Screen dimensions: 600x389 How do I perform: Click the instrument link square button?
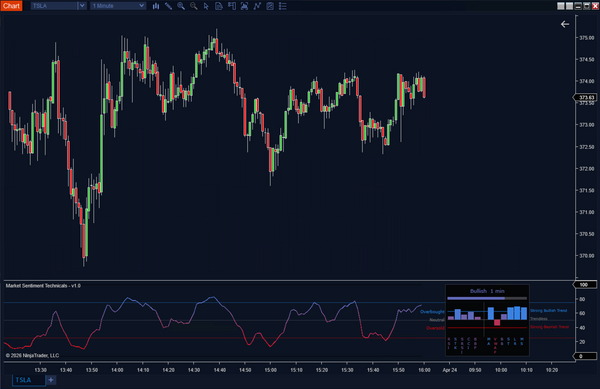click(561, 6)
